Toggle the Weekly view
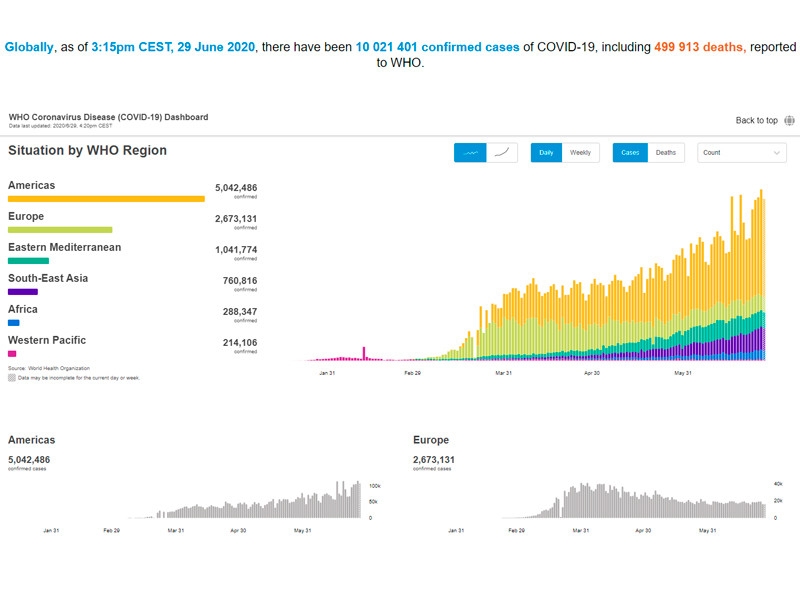The image size is (800, 600). [580, 153]
